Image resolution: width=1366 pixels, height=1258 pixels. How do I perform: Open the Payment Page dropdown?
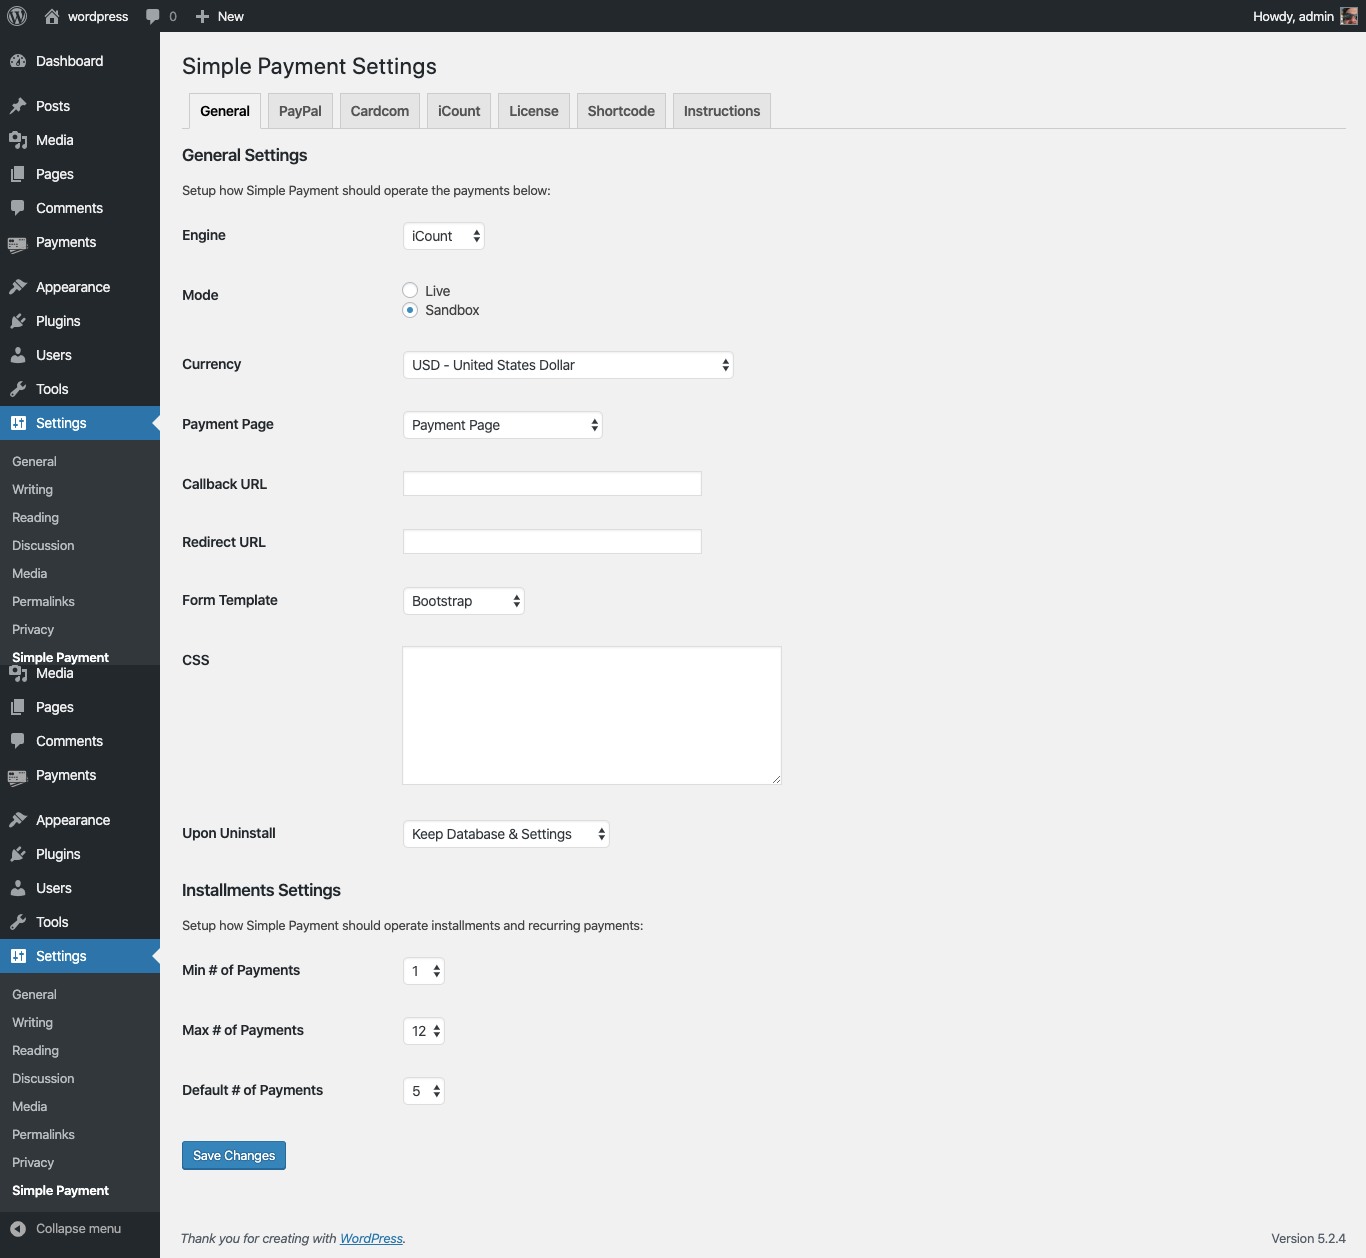pyautogui.click(x=503, y=425)
